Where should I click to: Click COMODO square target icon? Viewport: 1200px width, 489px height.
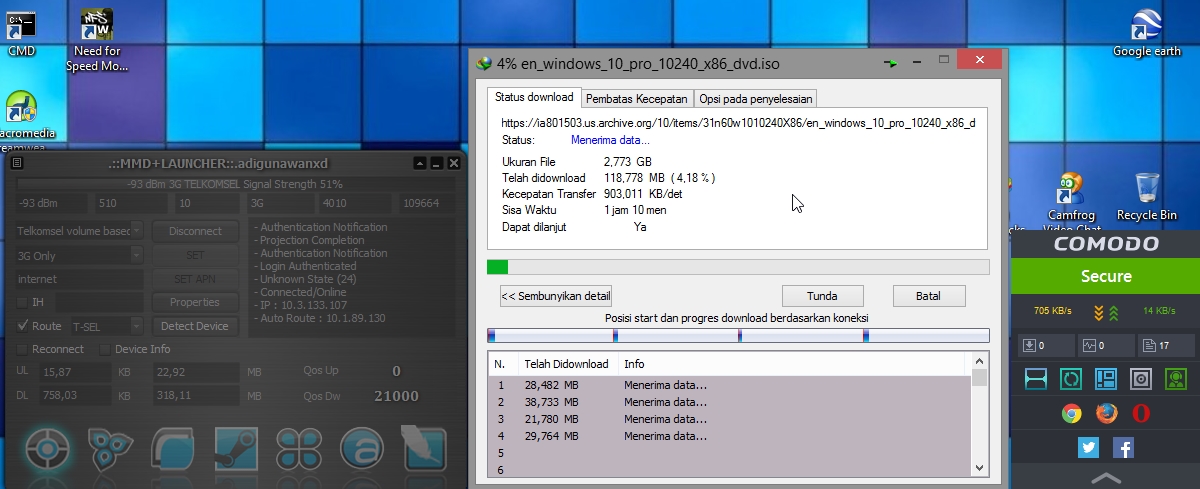(x=1141, y=379)
